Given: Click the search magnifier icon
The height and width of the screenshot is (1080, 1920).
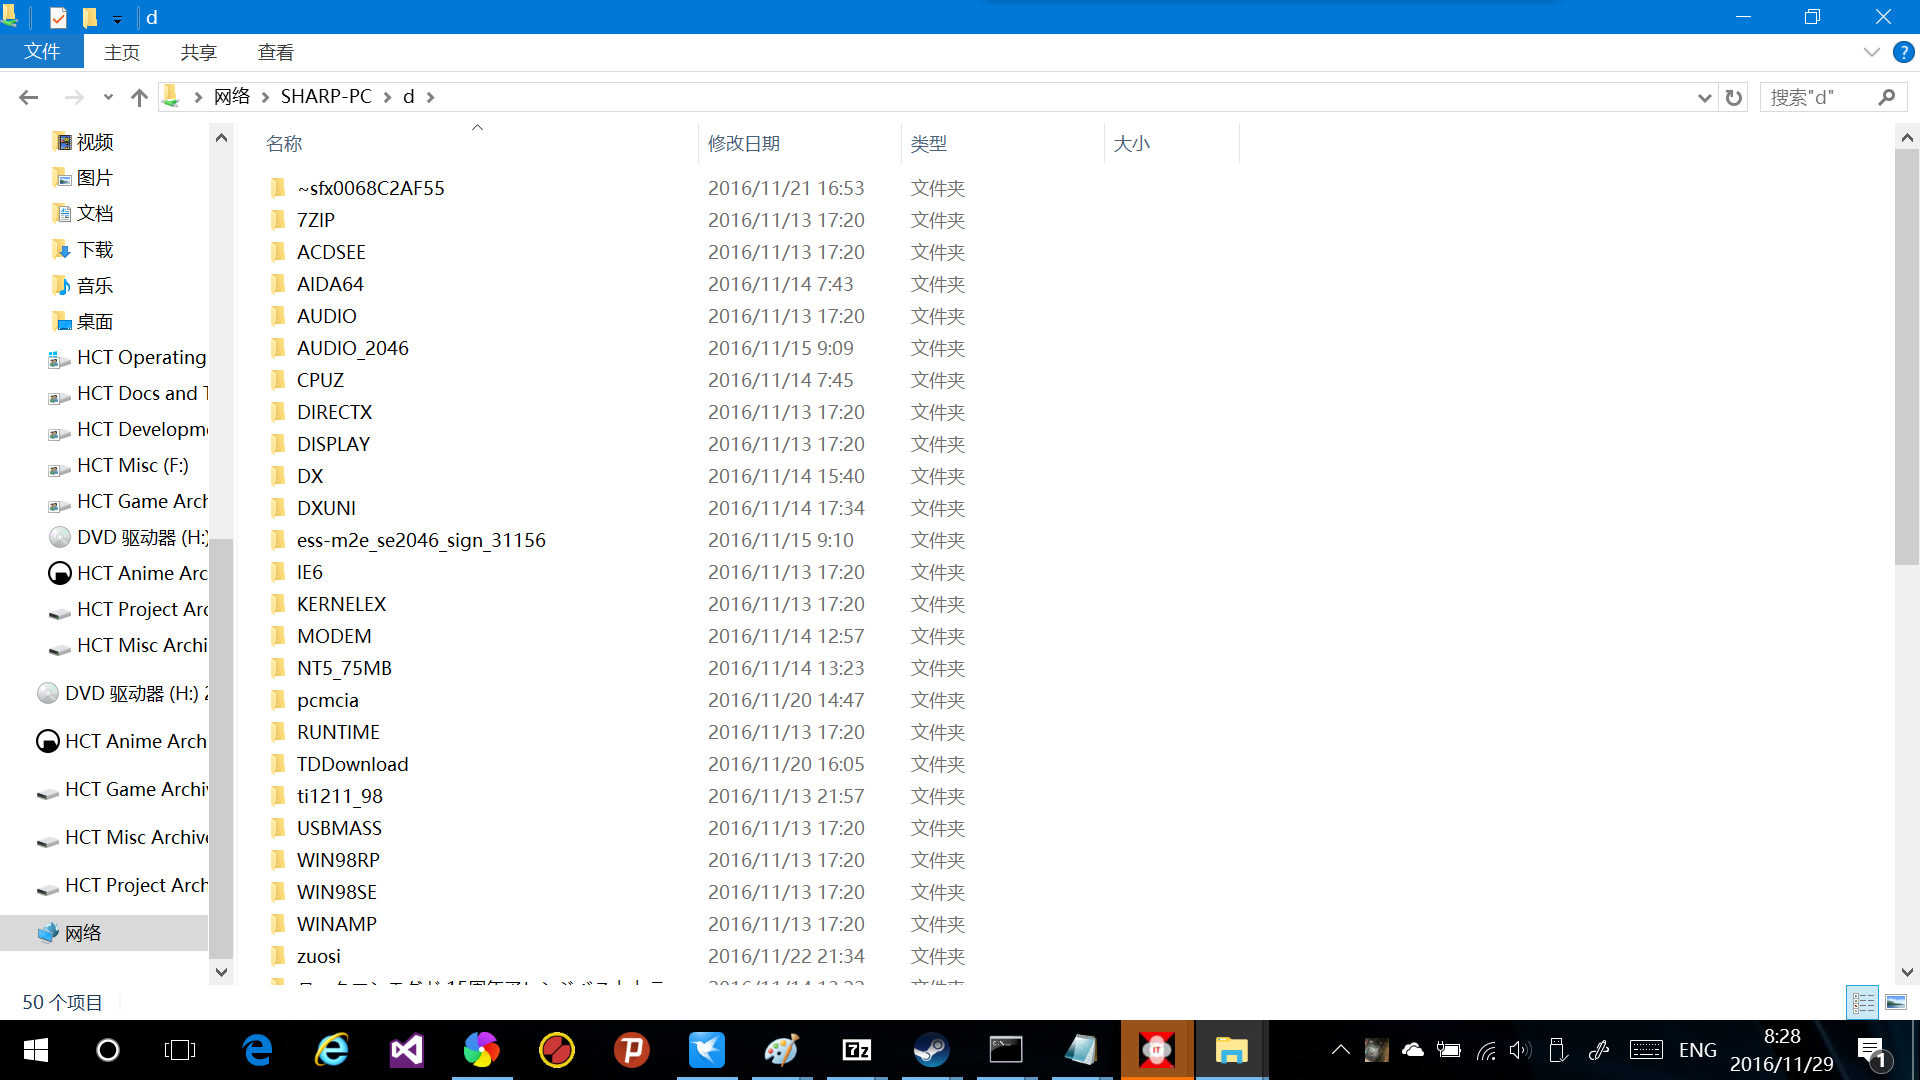Looking at the screenshot, I should [1887, 97].
